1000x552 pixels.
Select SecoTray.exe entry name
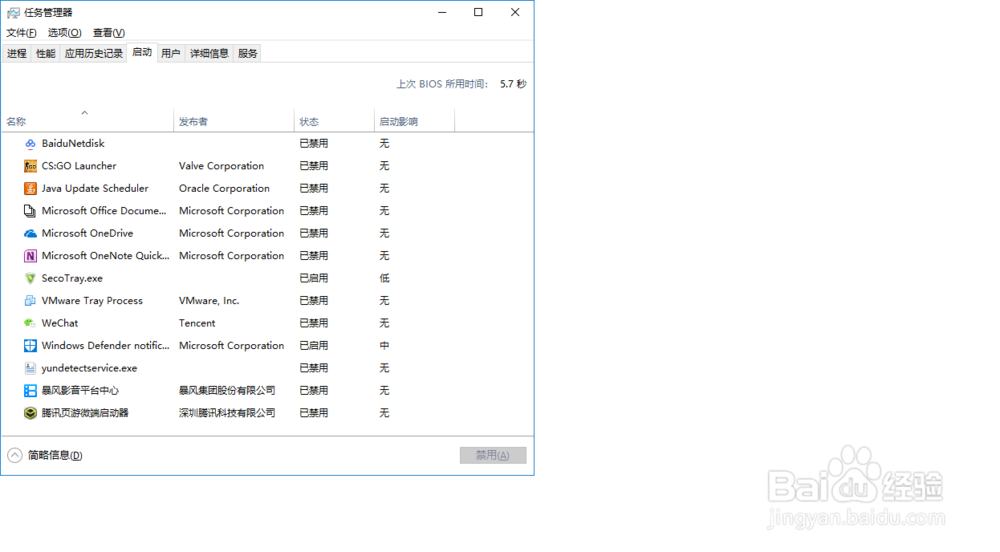point(72,279)
